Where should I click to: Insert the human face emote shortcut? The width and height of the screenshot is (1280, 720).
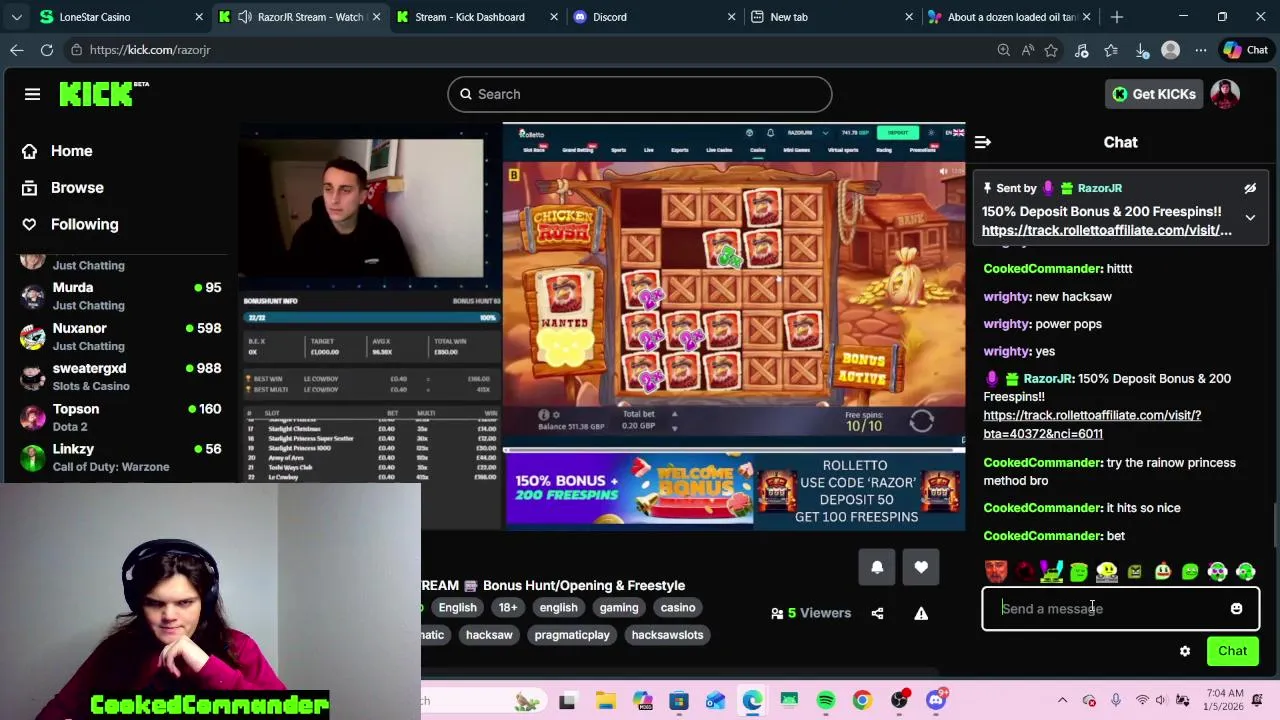click(x=996, y=571)
